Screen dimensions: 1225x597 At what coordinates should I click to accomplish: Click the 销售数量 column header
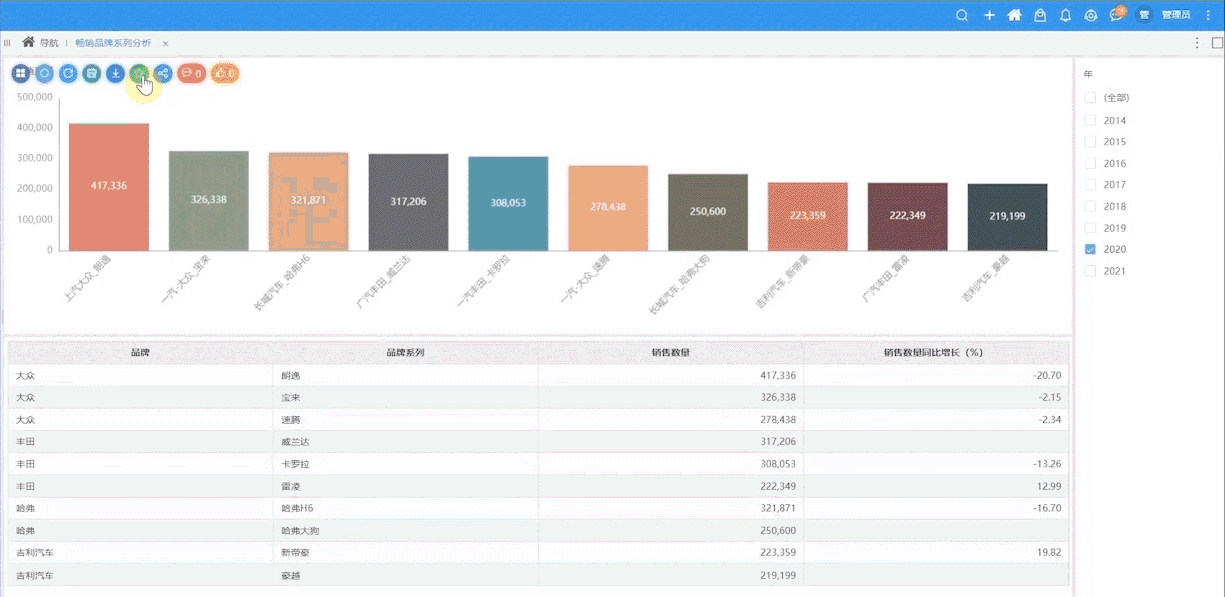671,353
